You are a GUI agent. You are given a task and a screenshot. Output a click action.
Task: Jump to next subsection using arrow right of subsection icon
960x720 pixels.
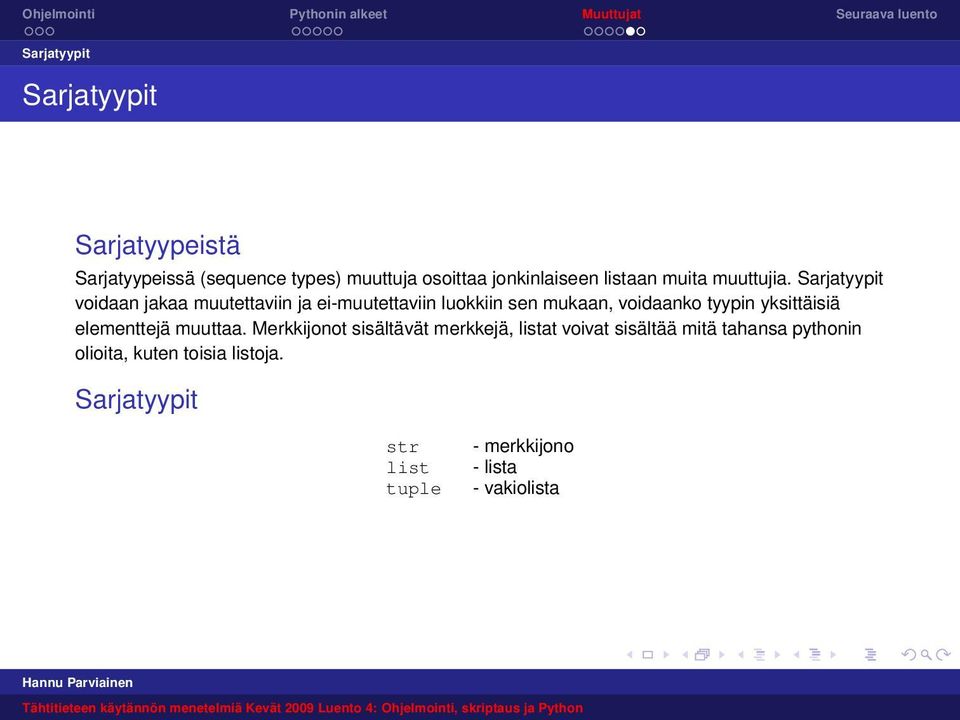pos(778,654)
